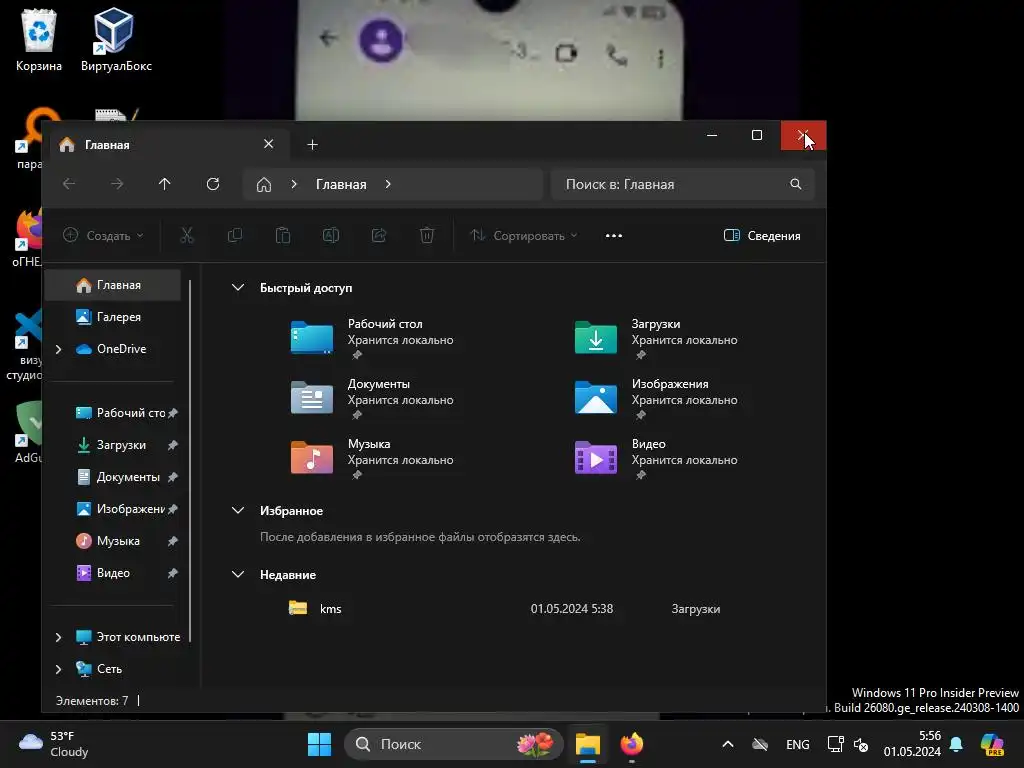Image resolution: width=1024 pixels, height=768 pixels.
Task: Open the Изображения folder tile
Action: pos(656,398)
